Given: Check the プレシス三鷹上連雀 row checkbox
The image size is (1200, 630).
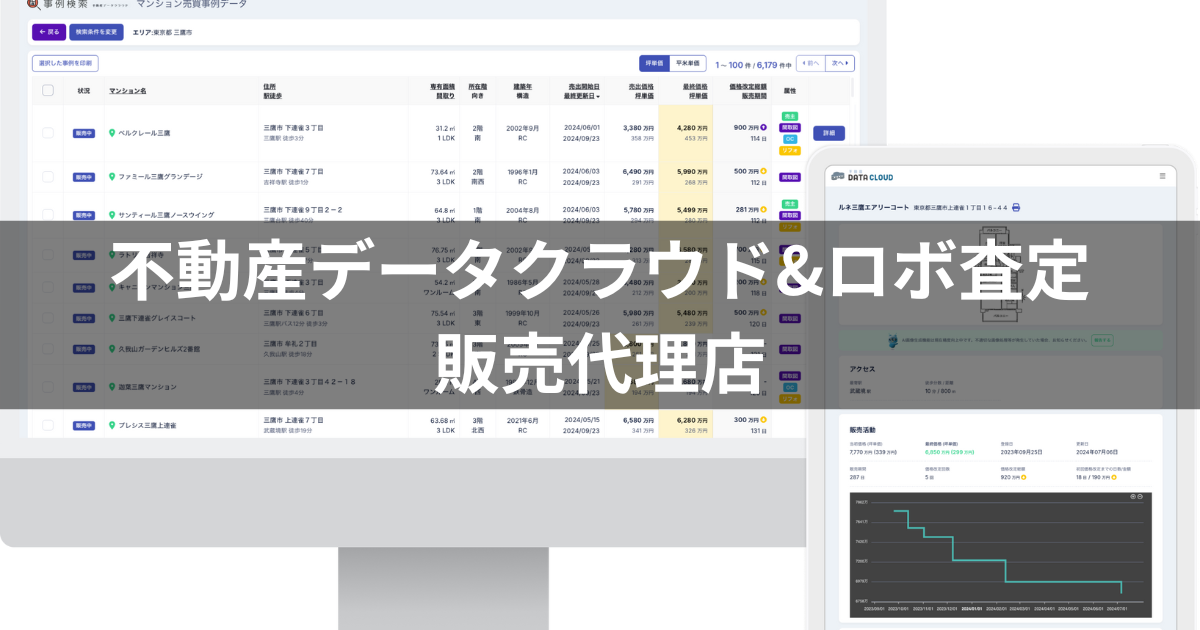Looking at the screenshot, I should click(x=48, y=425).
